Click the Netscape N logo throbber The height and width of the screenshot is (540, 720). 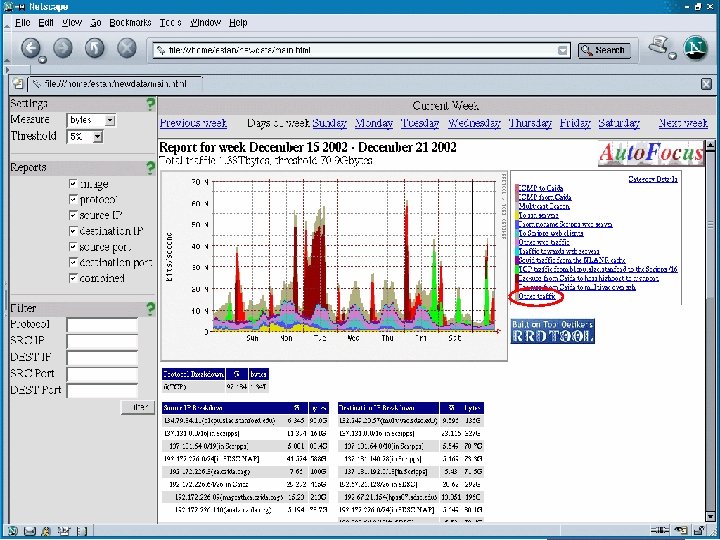point(695,48)
